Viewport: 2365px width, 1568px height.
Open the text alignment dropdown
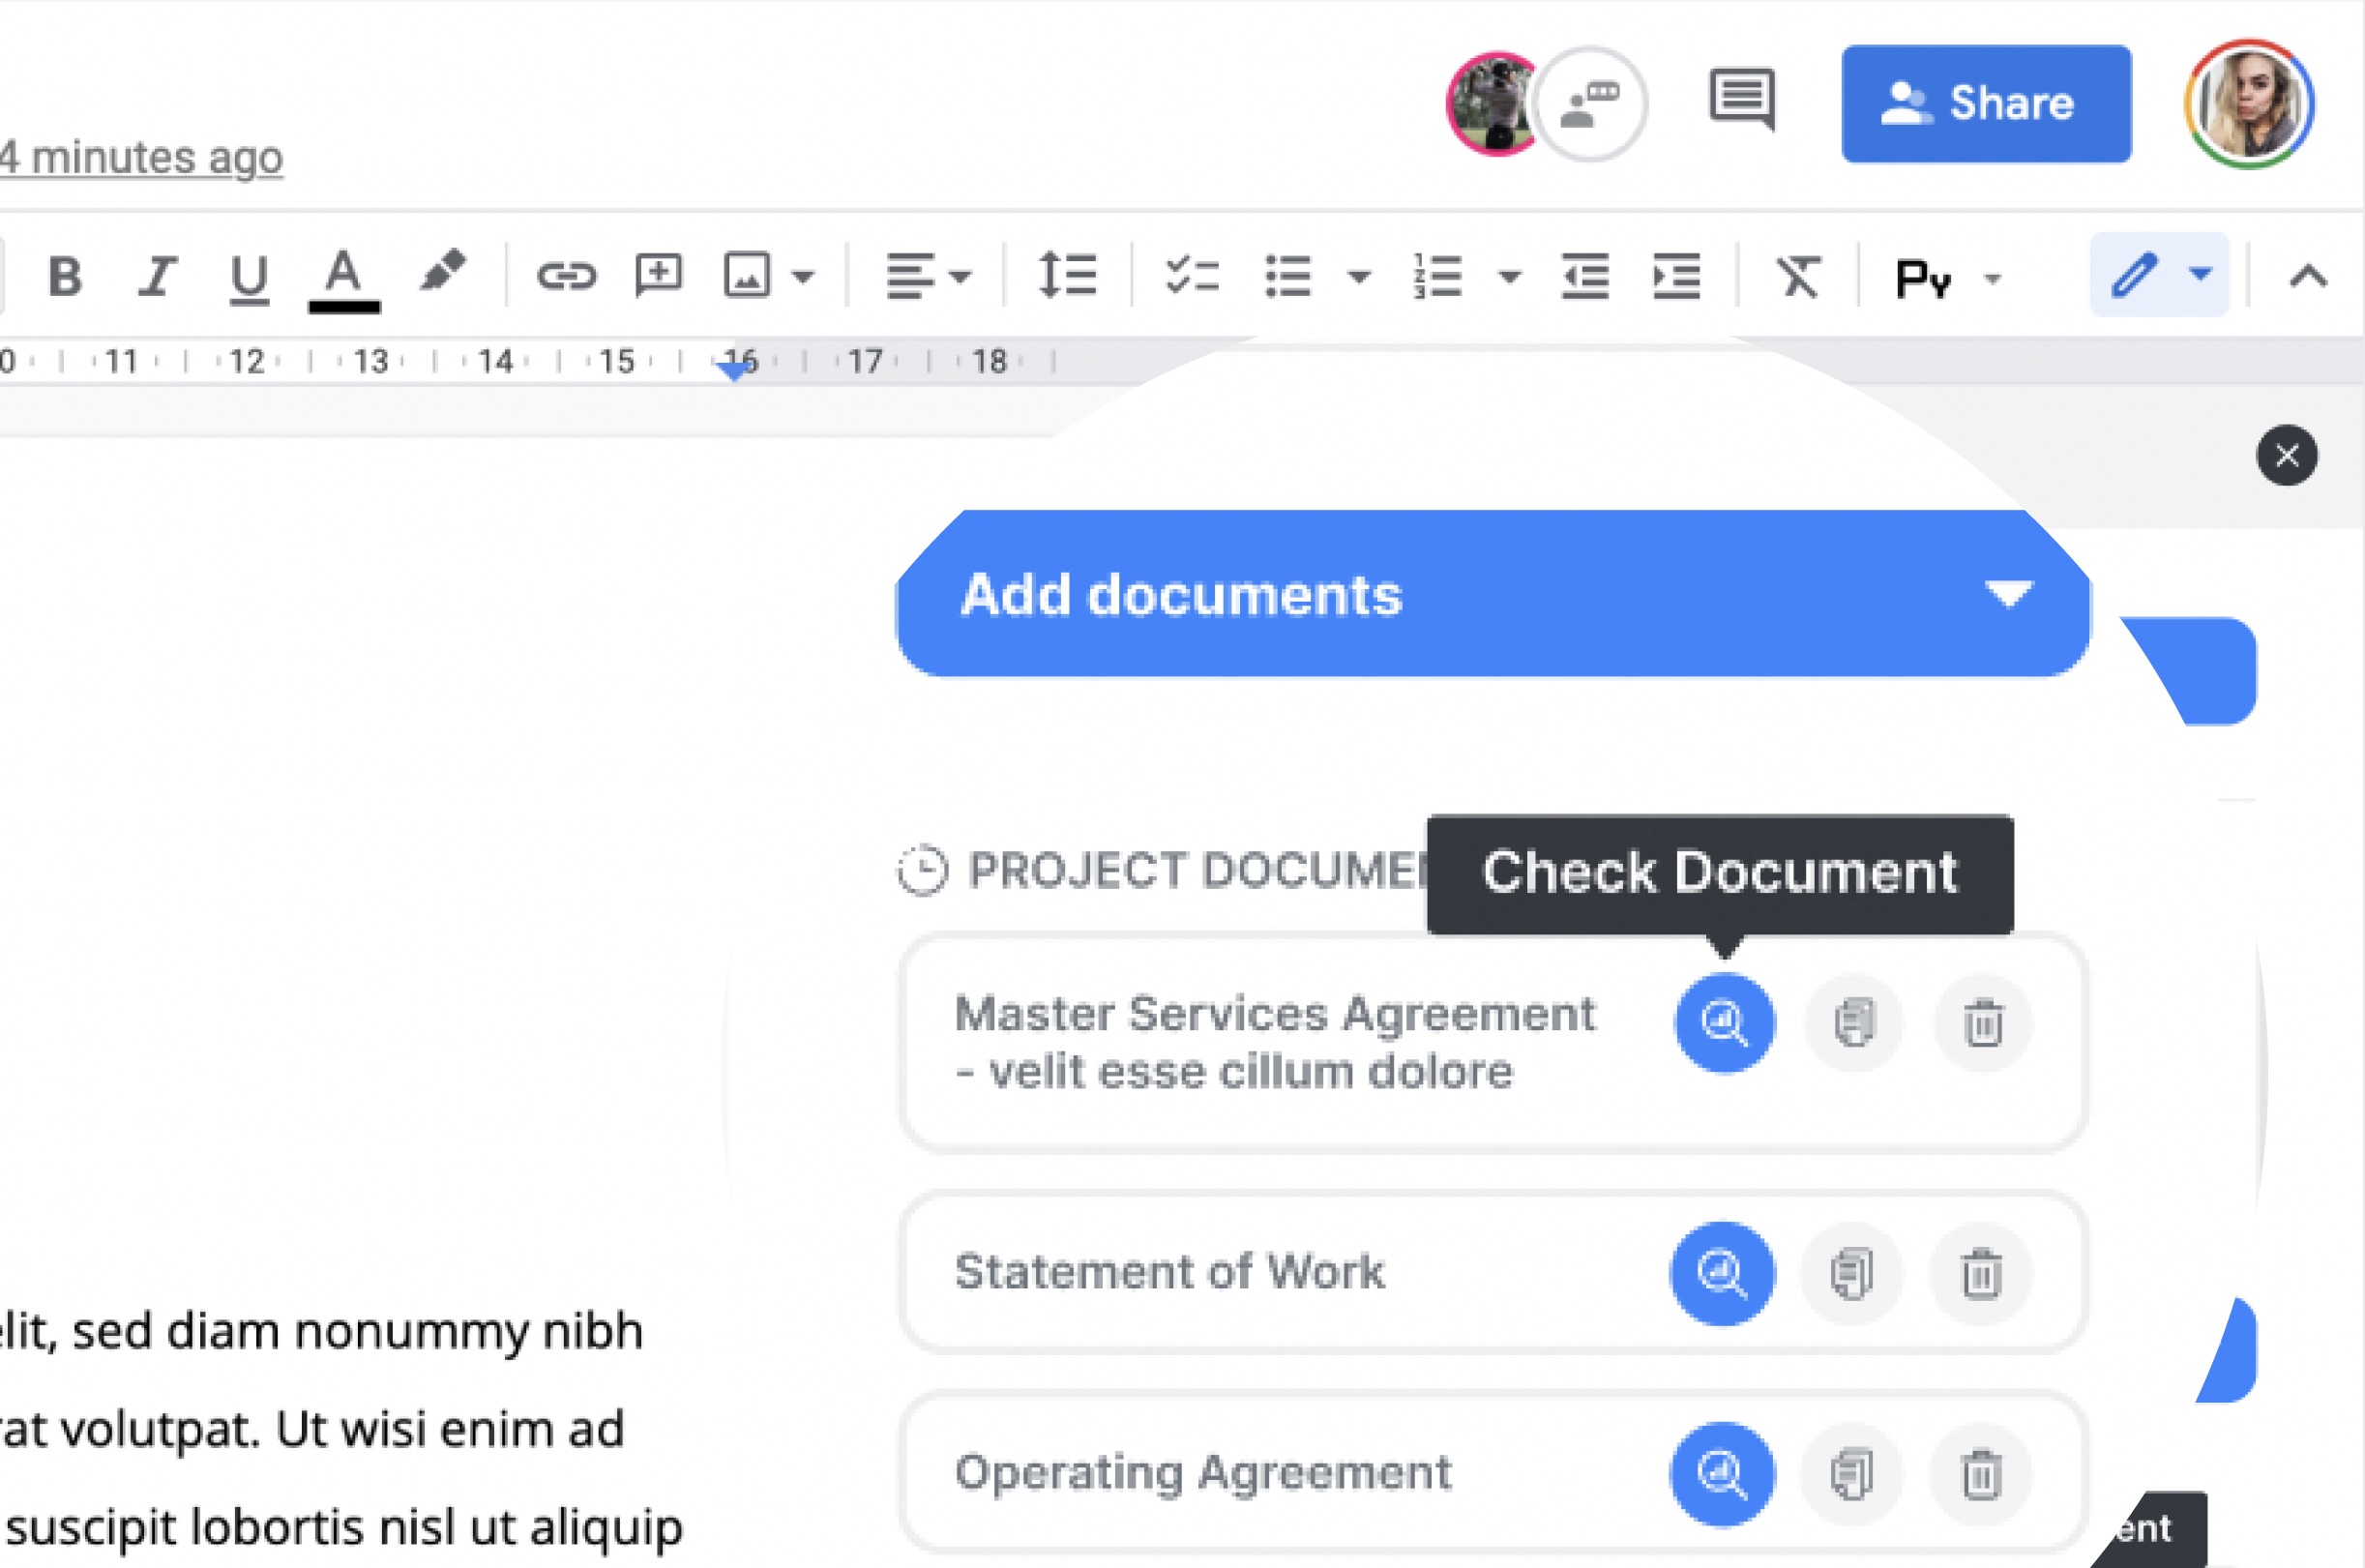[x=927, y=276]
